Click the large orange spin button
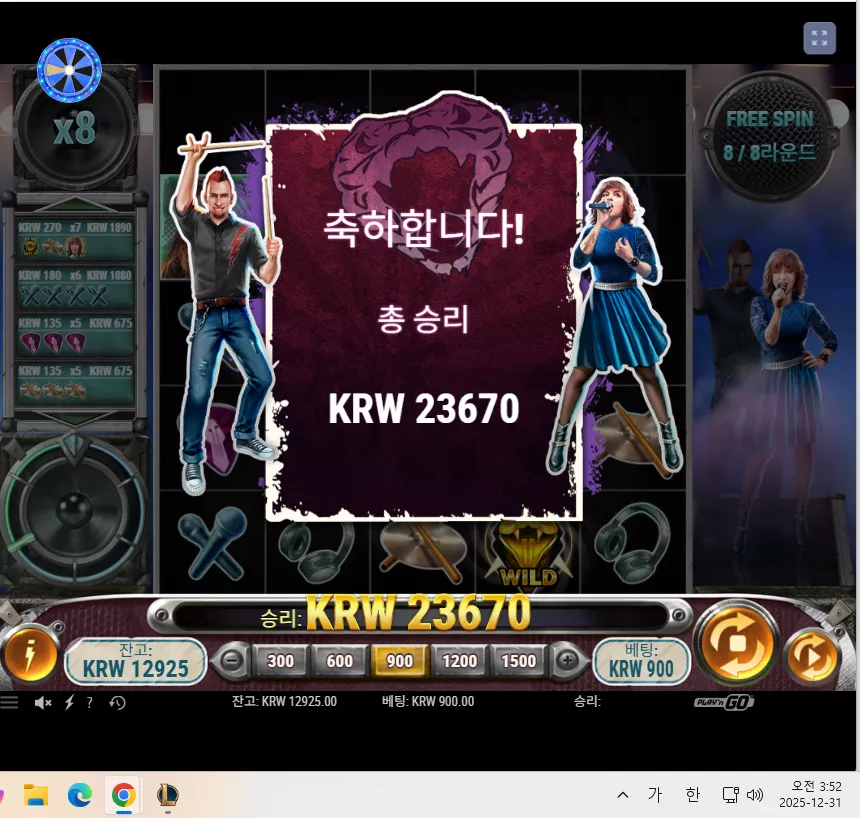860x818 pixels. click(x=737, y=644)
